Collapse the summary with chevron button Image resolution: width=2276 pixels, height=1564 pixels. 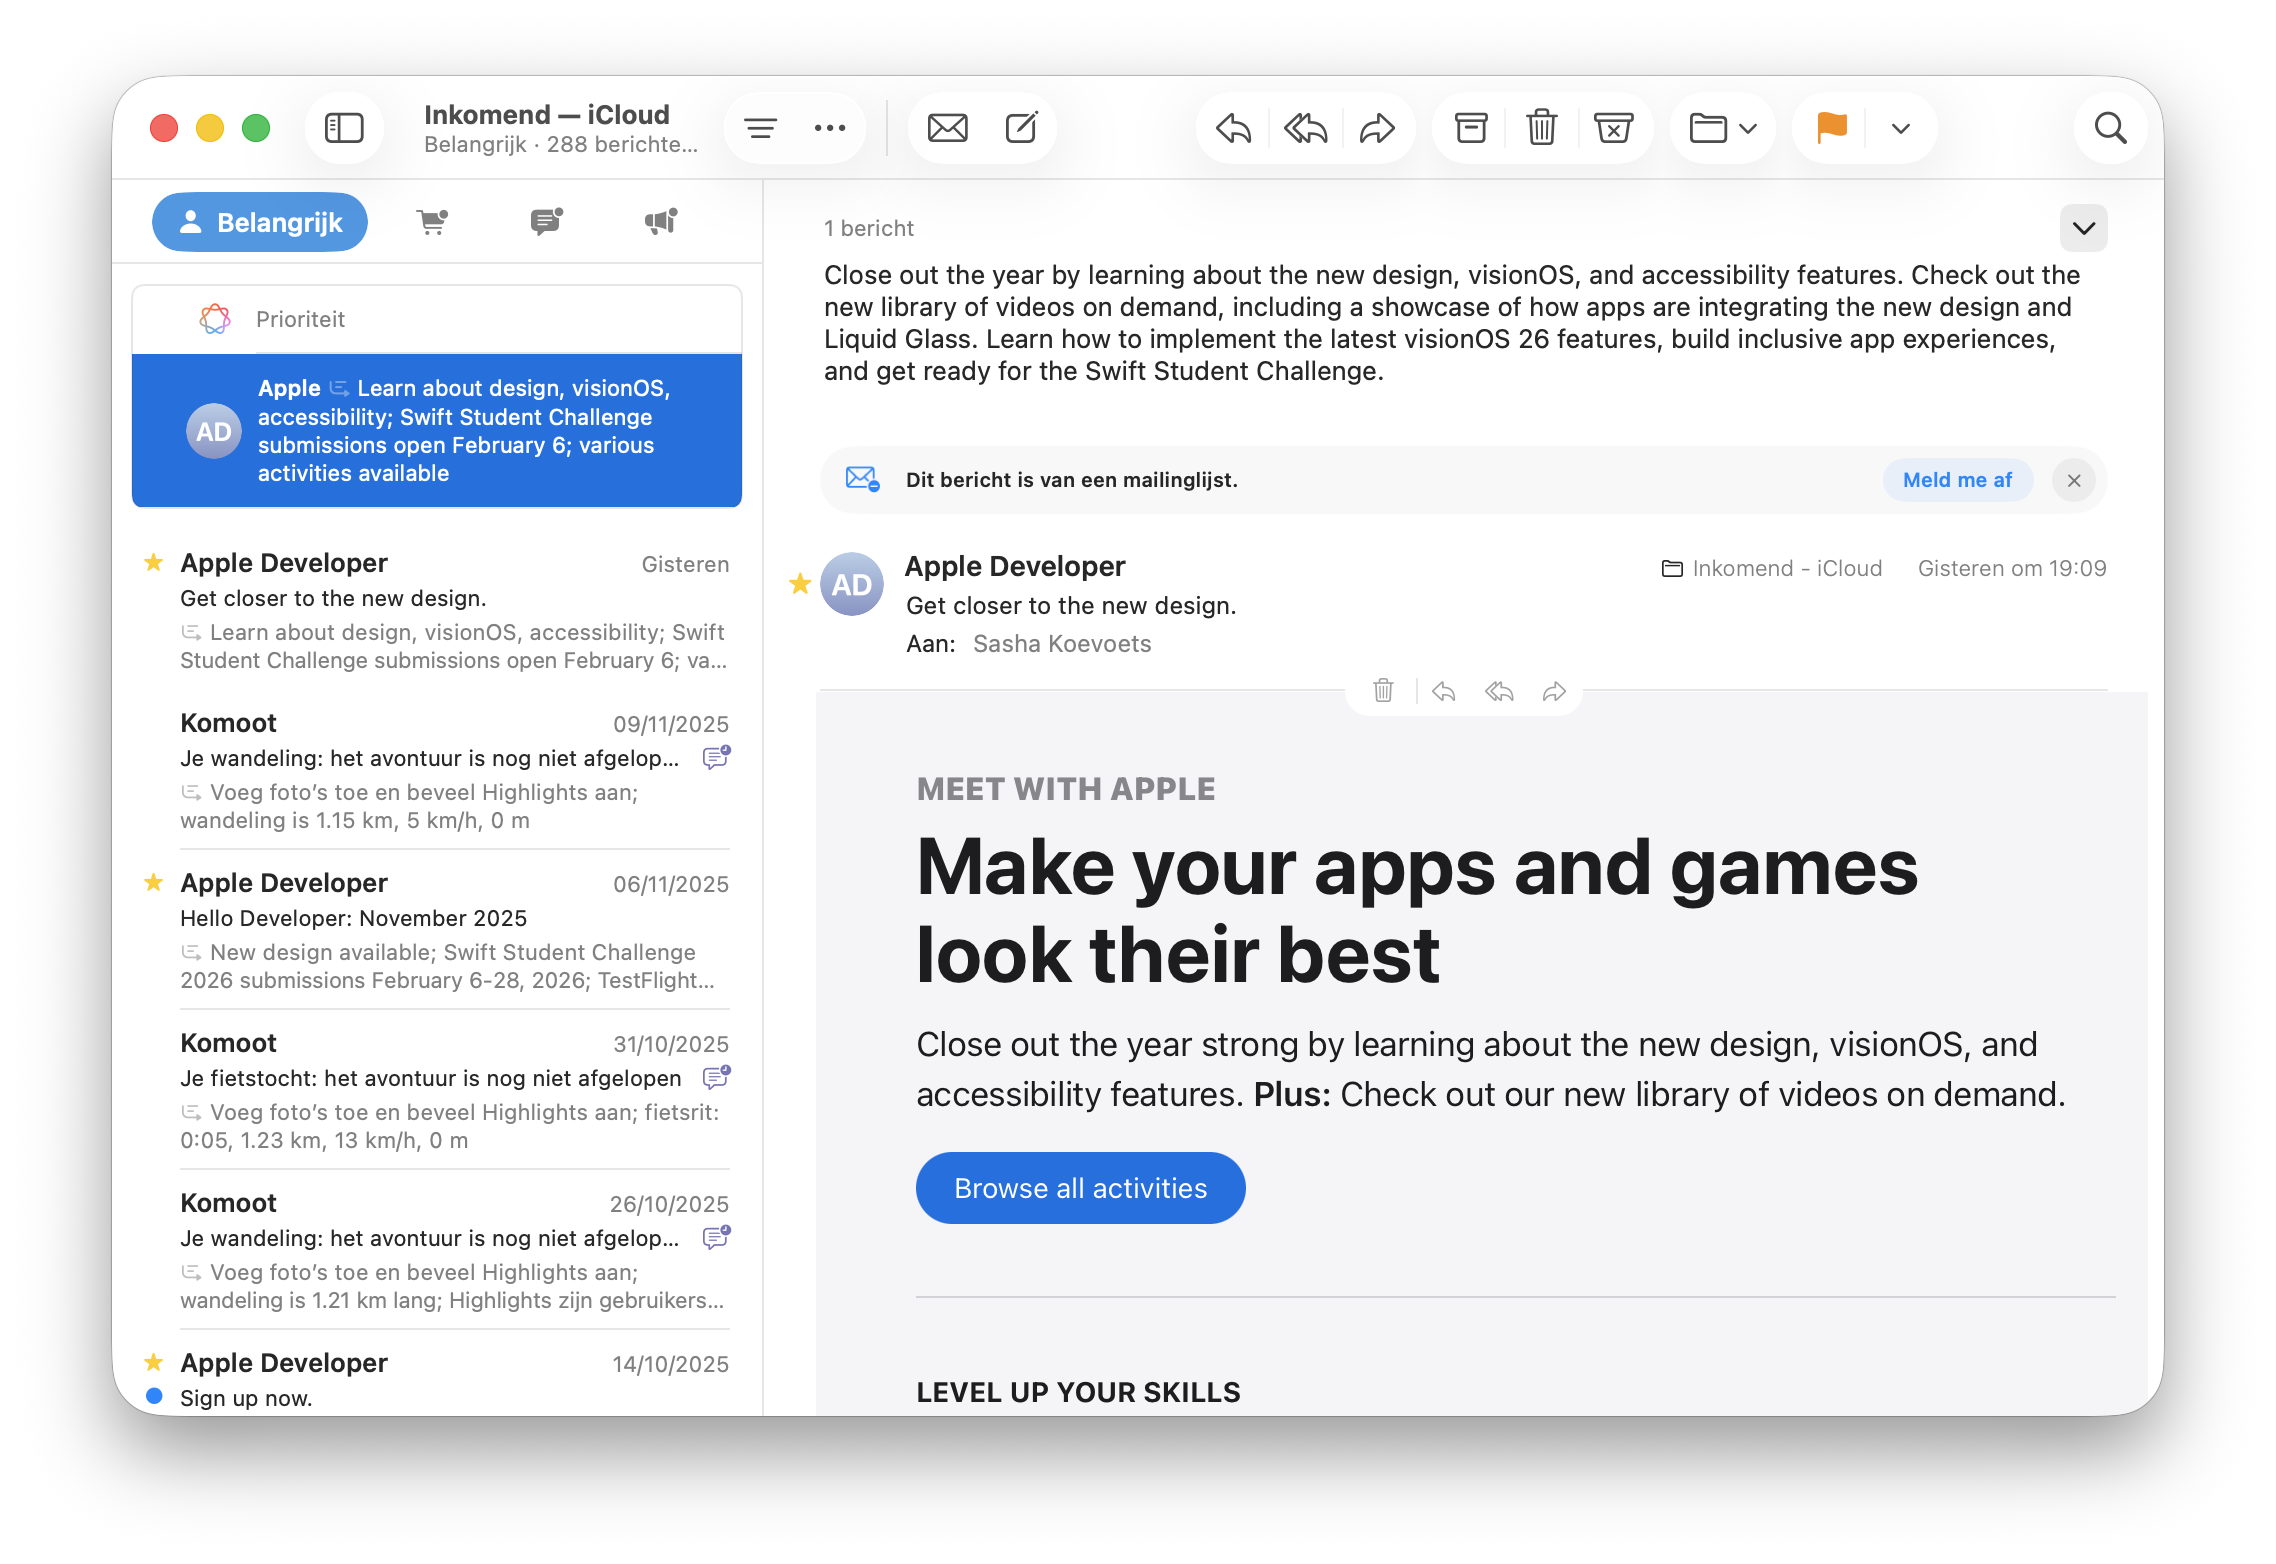coord(2083,228)
